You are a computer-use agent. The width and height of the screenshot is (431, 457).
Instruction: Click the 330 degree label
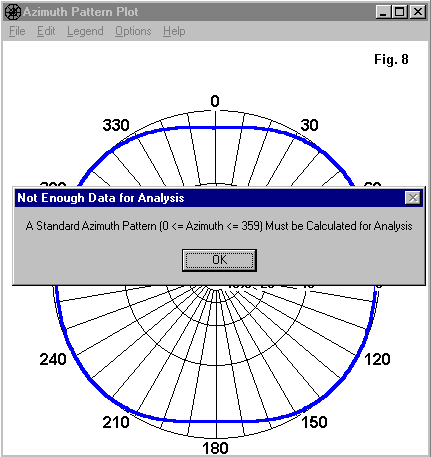(x=116, y=125)
